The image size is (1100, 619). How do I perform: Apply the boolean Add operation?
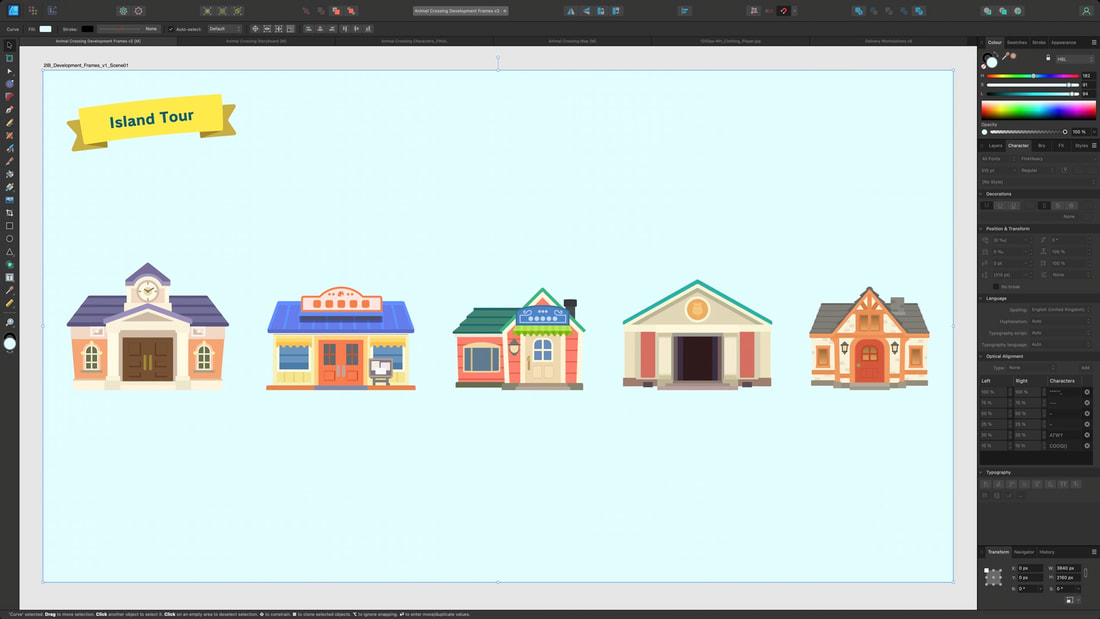[x=858, y=11]
